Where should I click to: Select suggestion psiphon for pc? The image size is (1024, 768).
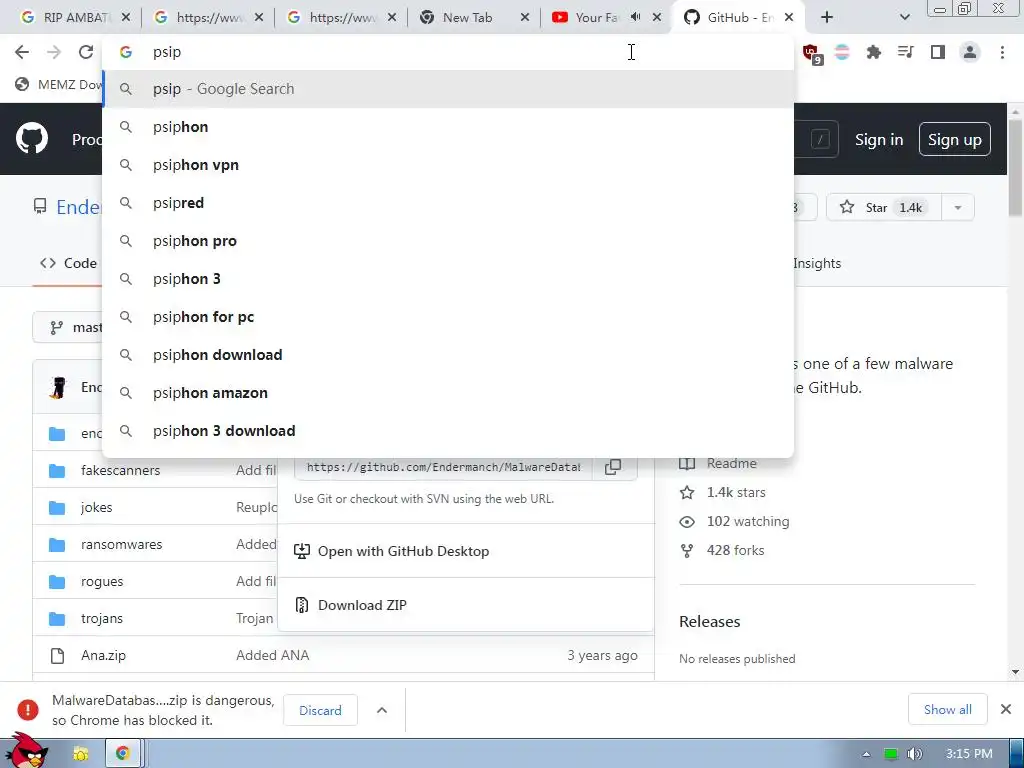pyautogui.click(x=448, y=317)
